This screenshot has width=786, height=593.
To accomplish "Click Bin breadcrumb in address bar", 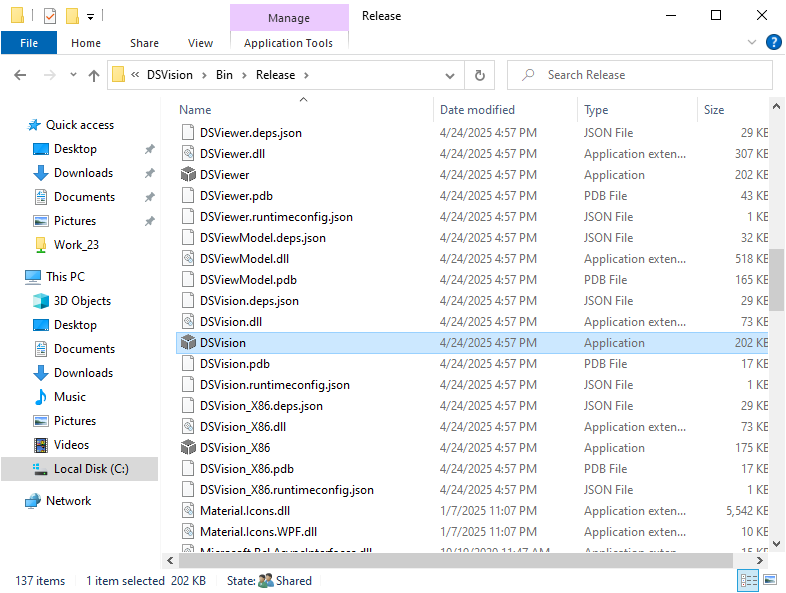I will point(224,75).
